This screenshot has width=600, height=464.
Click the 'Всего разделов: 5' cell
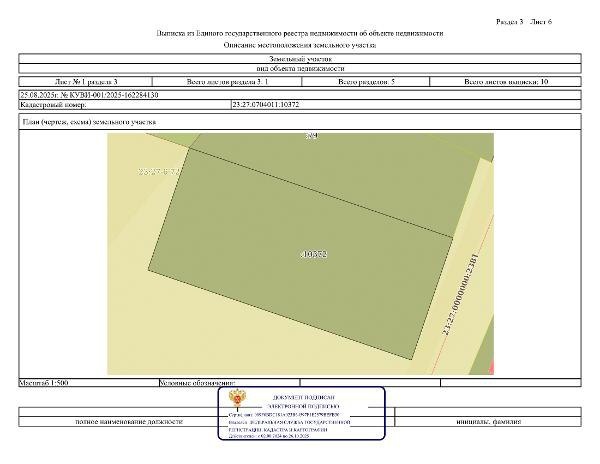click(366, 81)
